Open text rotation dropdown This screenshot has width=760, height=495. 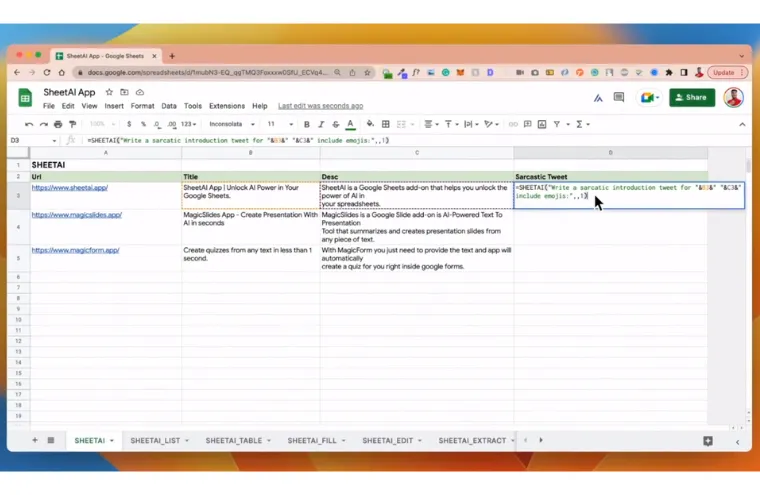[491, 124]
